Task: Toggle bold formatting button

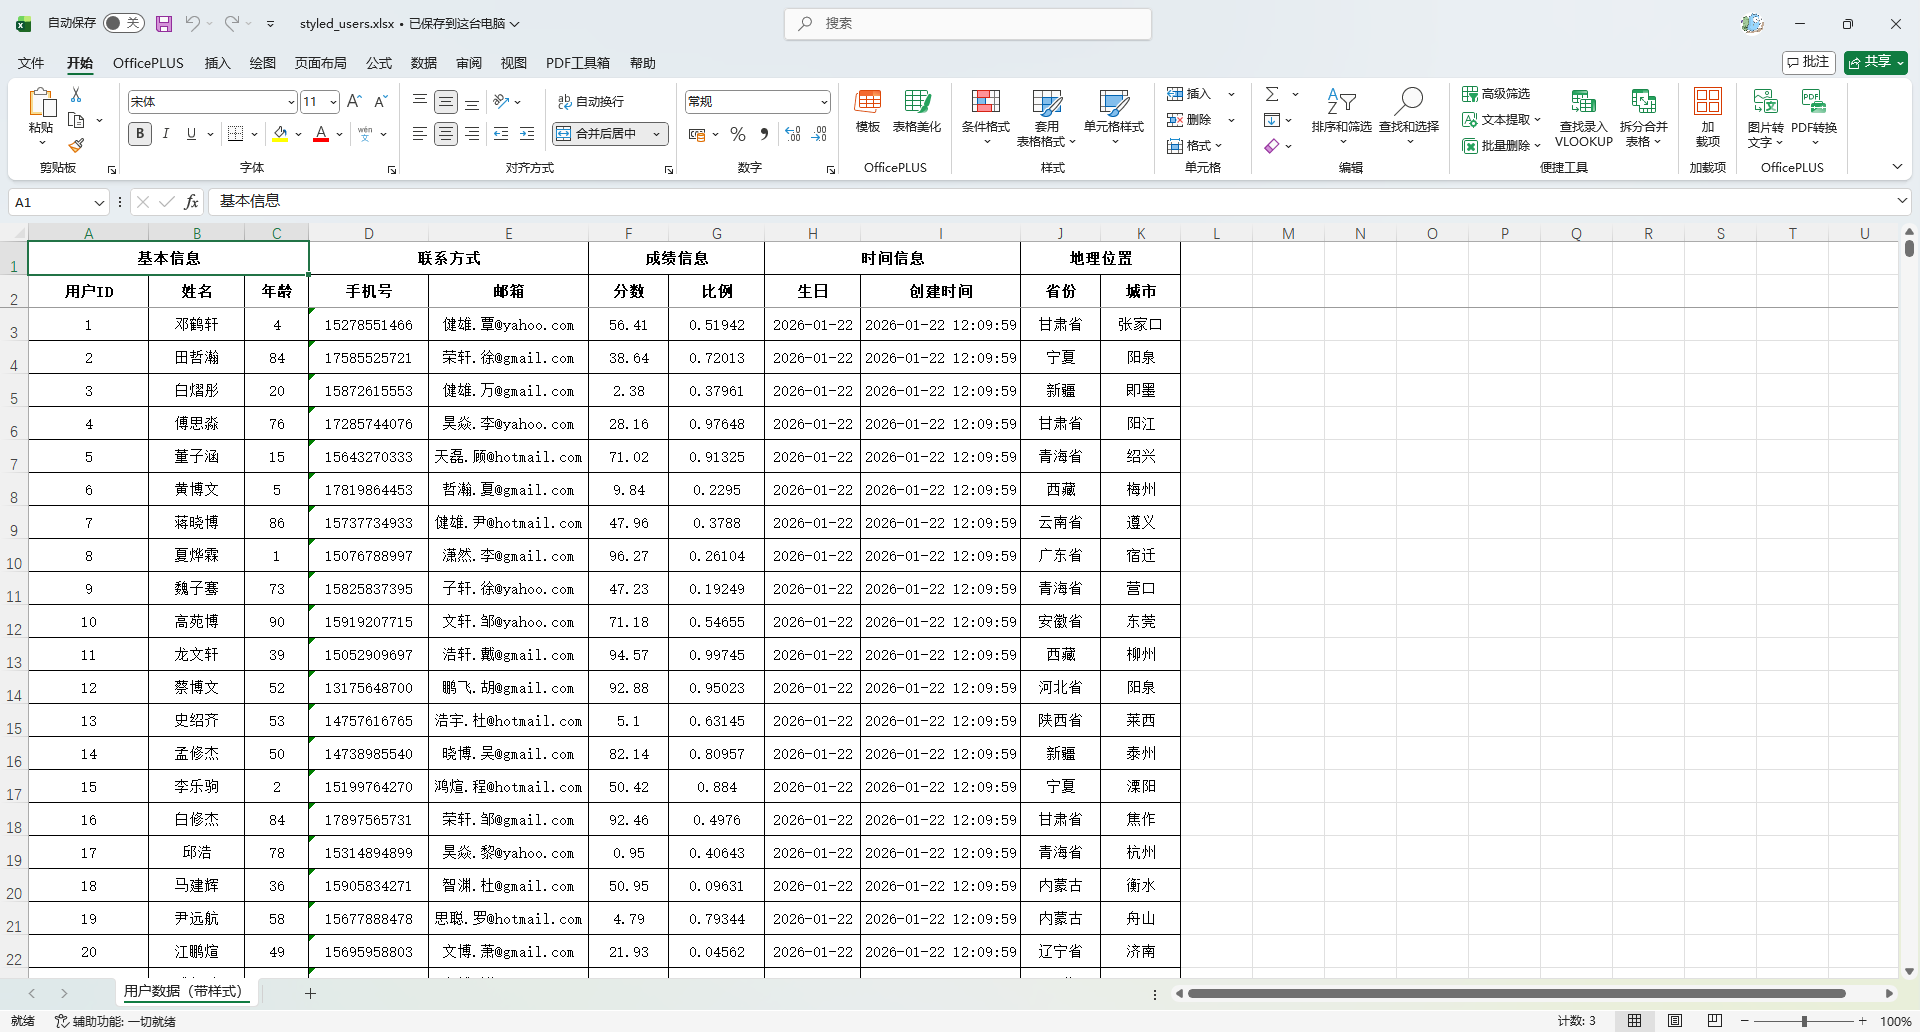Action: point(140,134)
